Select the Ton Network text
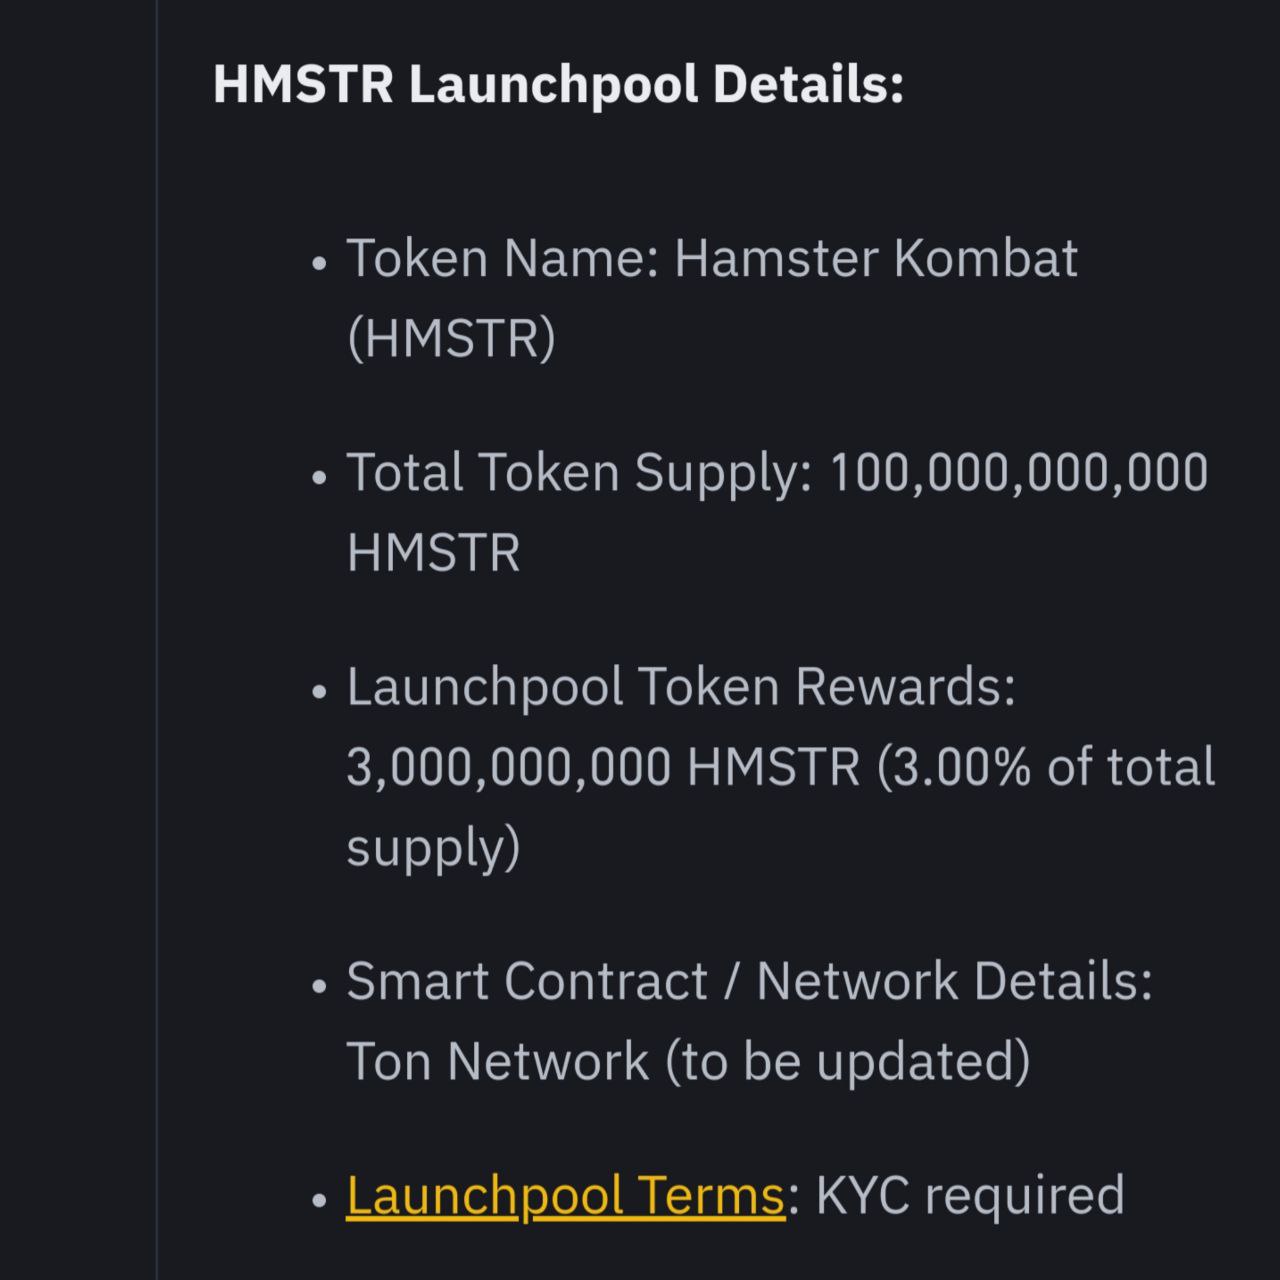The width and height of the screenshot is (1280, 1280). [497, 1061]
